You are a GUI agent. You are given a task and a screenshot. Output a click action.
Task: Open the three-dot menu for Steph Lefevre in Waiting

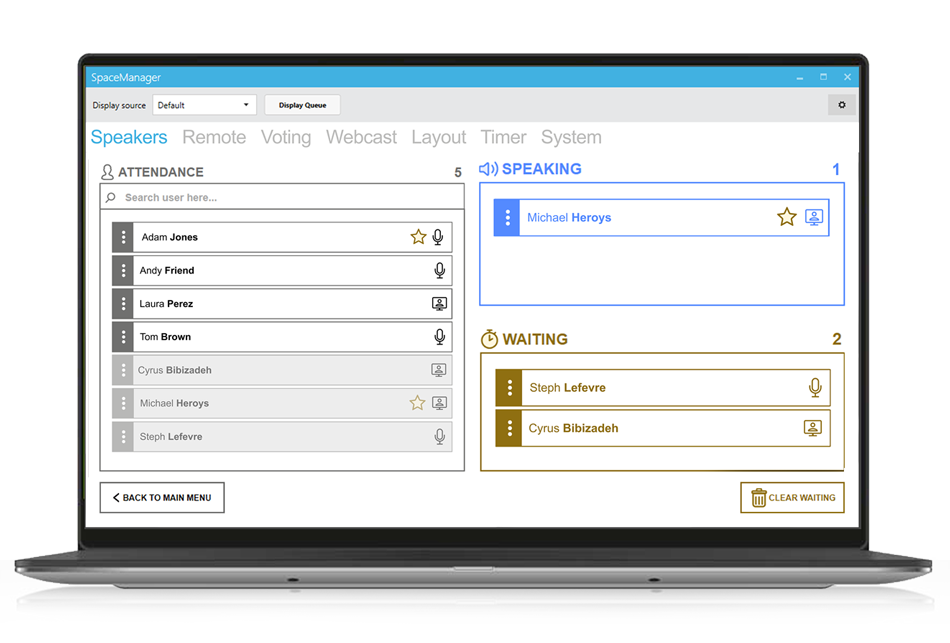[x=509, y=388]
